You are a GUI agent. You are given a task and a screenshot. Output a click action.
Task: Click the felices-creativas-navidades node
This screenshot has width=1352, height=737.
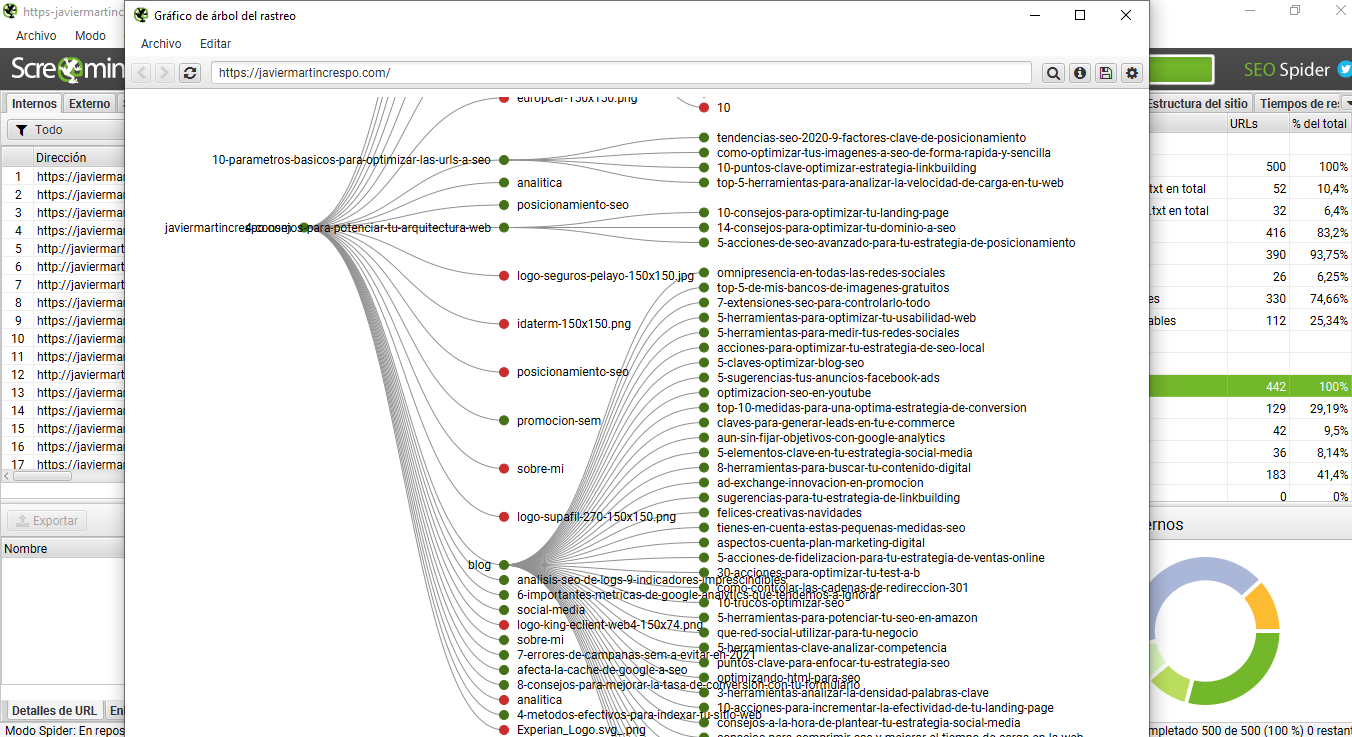(704, 513)
